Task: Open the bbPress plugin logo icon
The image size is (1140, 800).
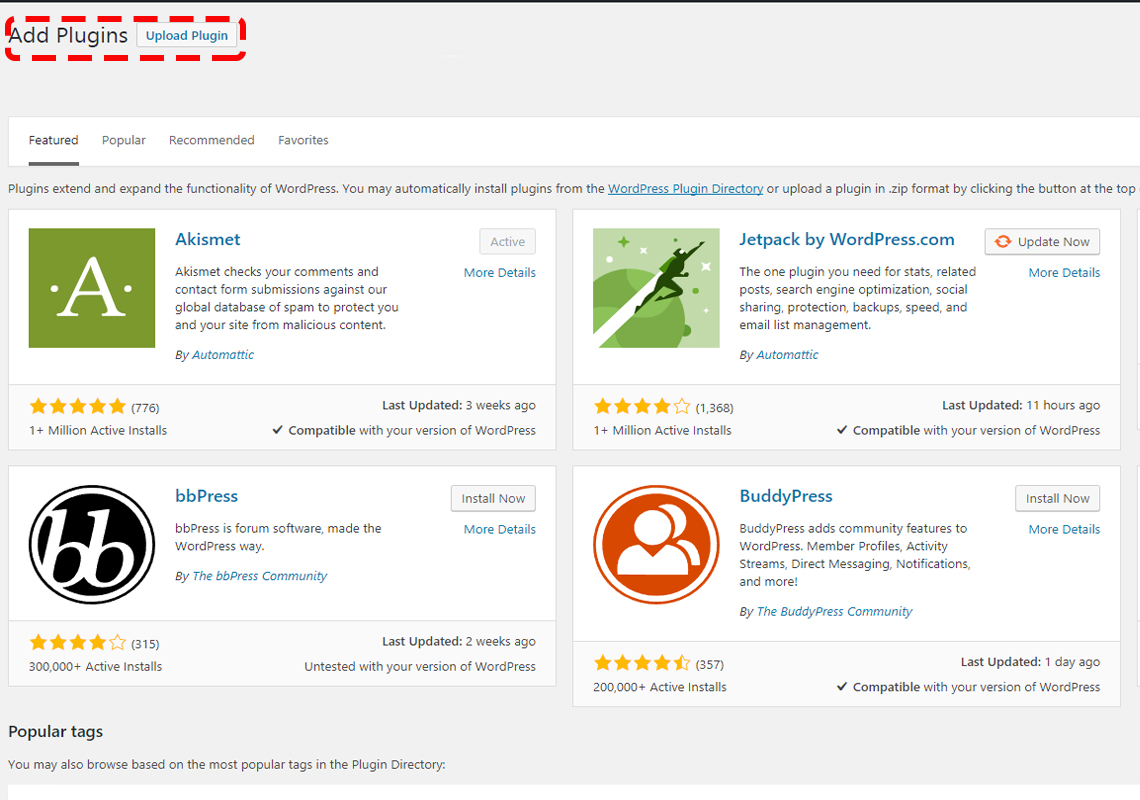Action: (92, 545)
